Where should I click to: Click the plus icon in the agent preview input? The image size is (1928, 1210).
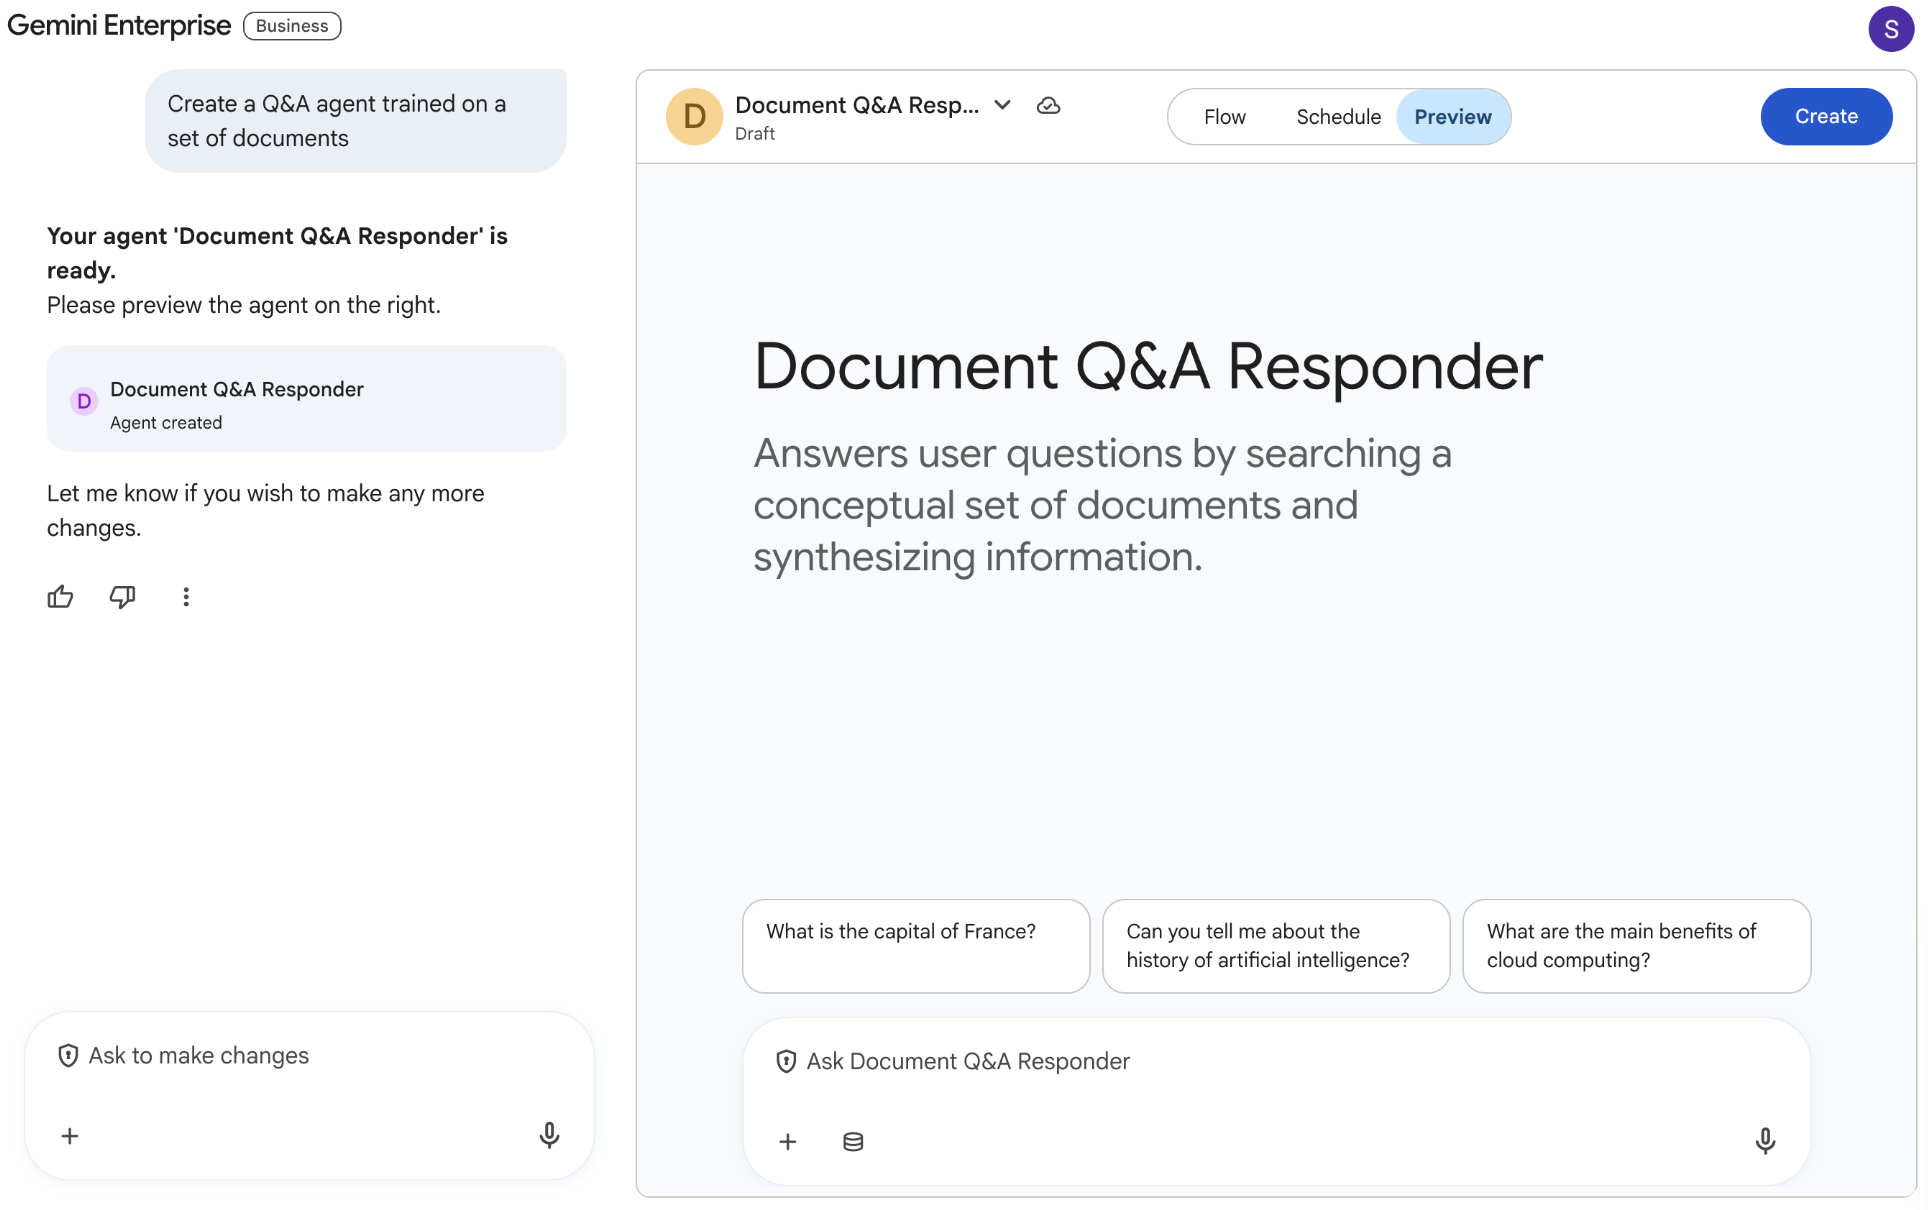(788, 1141)
